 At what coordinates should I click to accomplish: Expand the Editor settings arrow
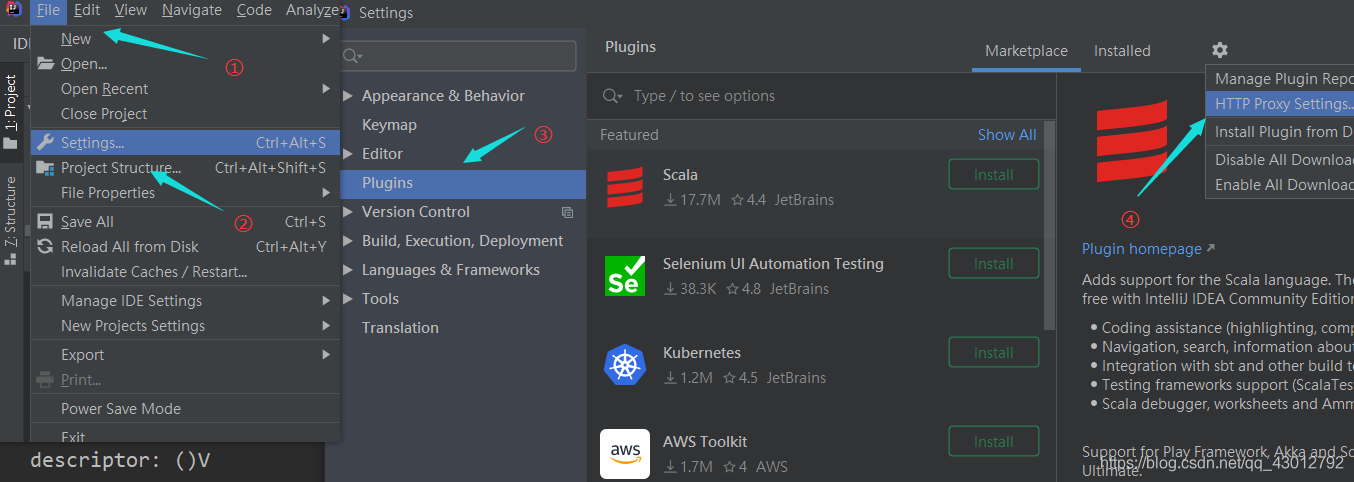coord(348,154)
